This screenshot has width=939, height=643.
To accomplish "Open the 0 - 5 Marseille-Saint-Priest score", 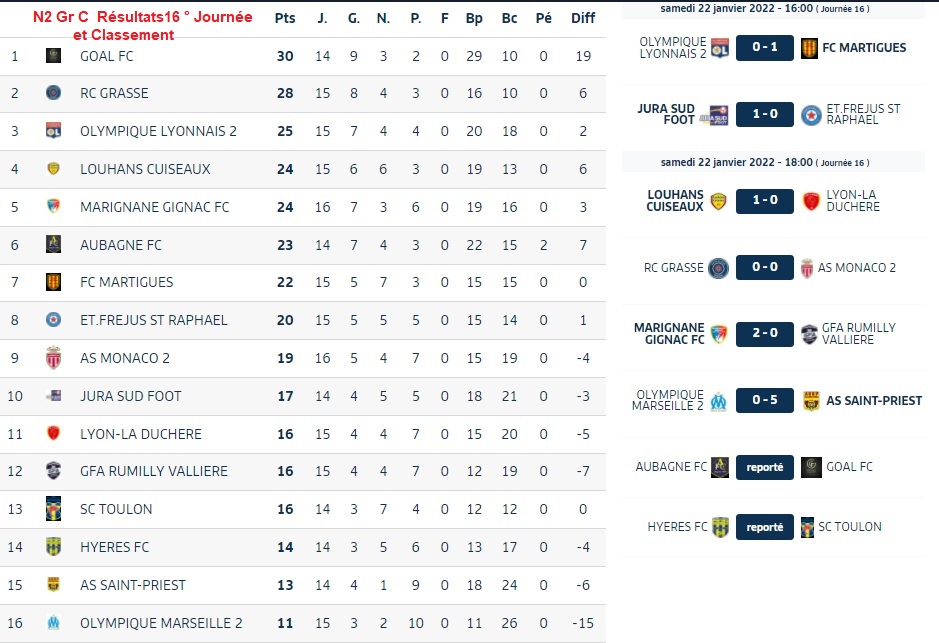I will point(765,401).
